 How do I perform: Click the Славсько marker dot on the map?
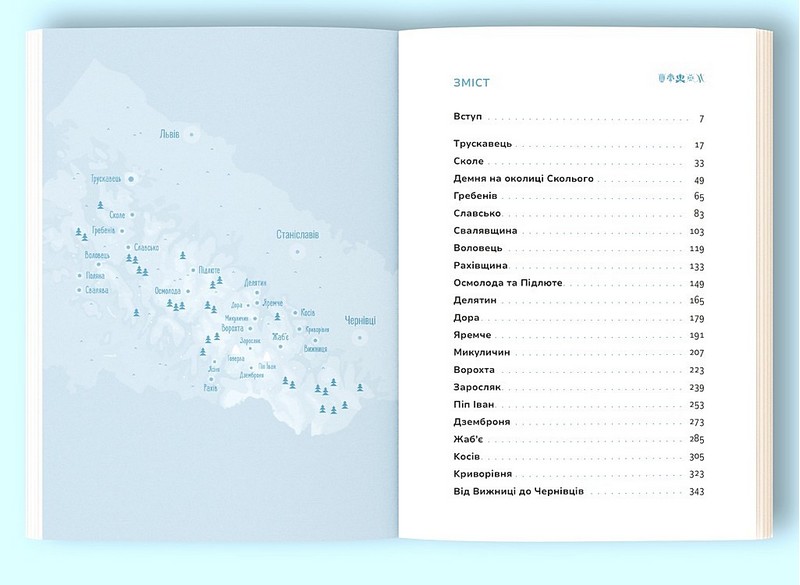point(129,247)
